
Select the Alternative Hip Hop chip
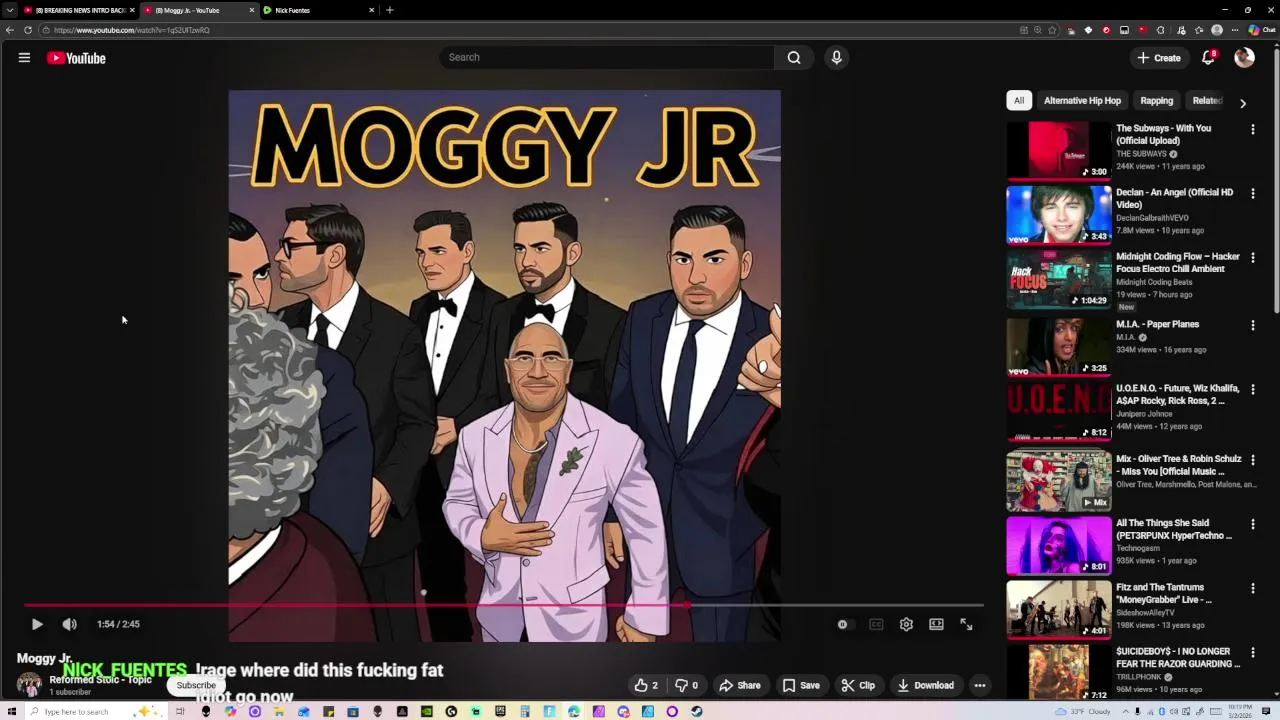pyautogui.click(x=1082, y=100)
